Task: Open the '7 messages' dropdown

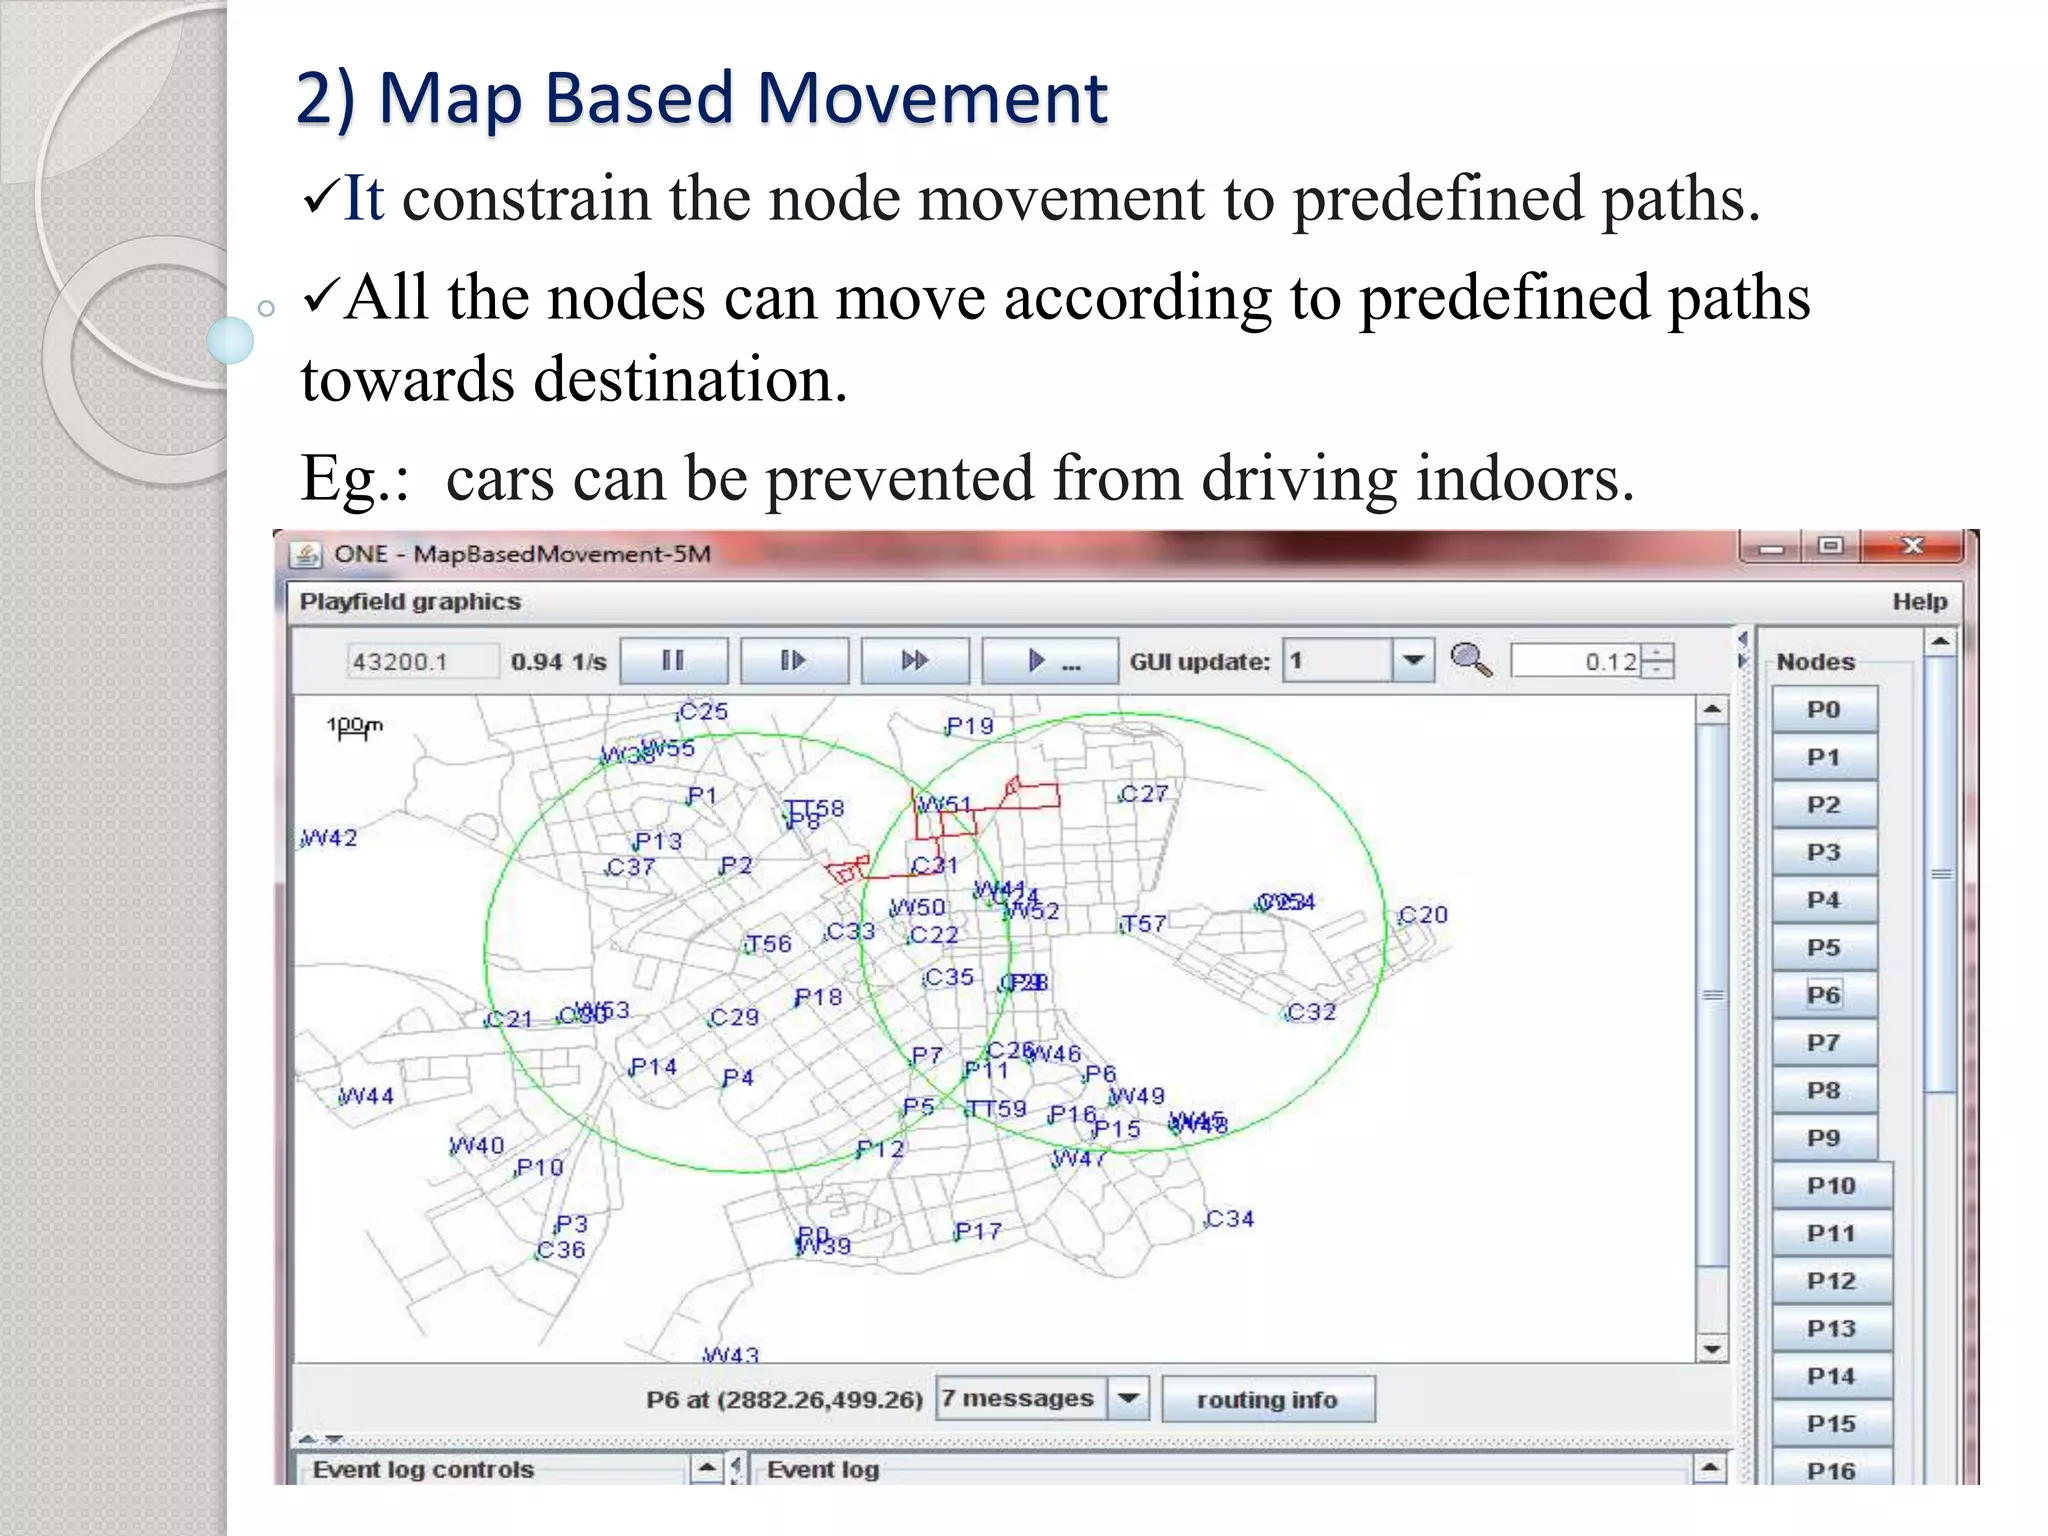Action: pos(1129,1398)
